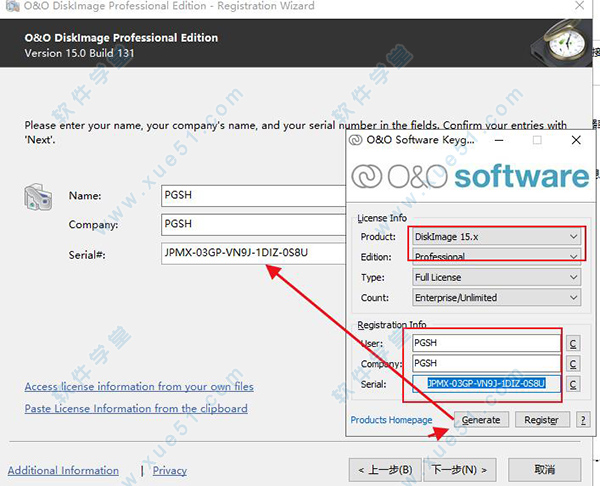Screen dimensions: 600x486
Task: Click the DiskImage app icon in wizard title bar
Action: pos(12,6)
